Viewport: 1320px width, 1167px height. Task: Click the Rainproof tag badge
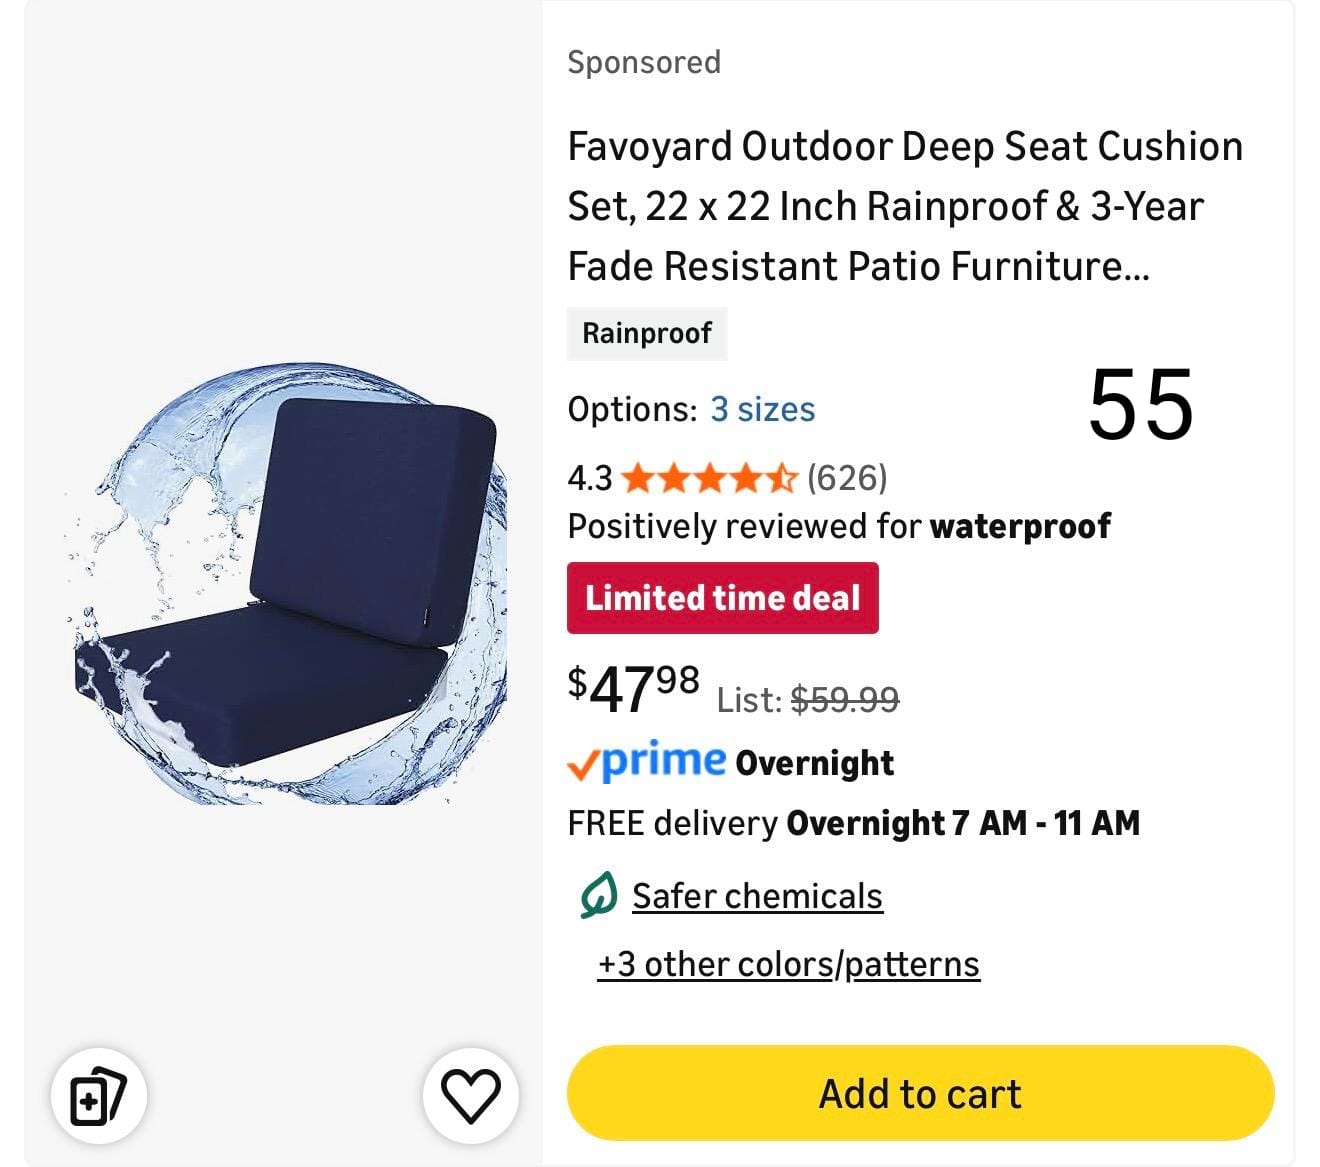pos(647,333)
